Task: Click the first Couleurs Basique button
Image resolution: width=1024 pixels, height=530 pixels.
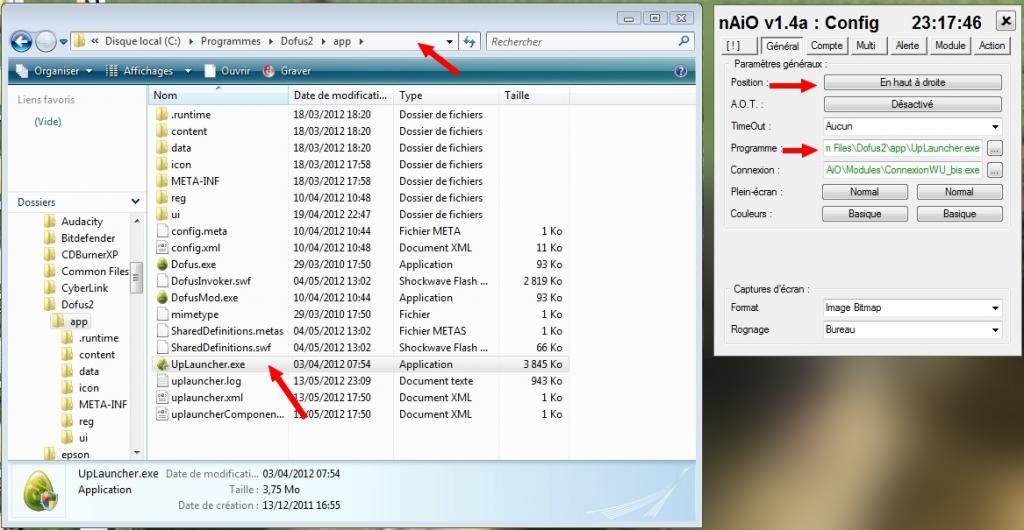Action: tap(865, 214)
